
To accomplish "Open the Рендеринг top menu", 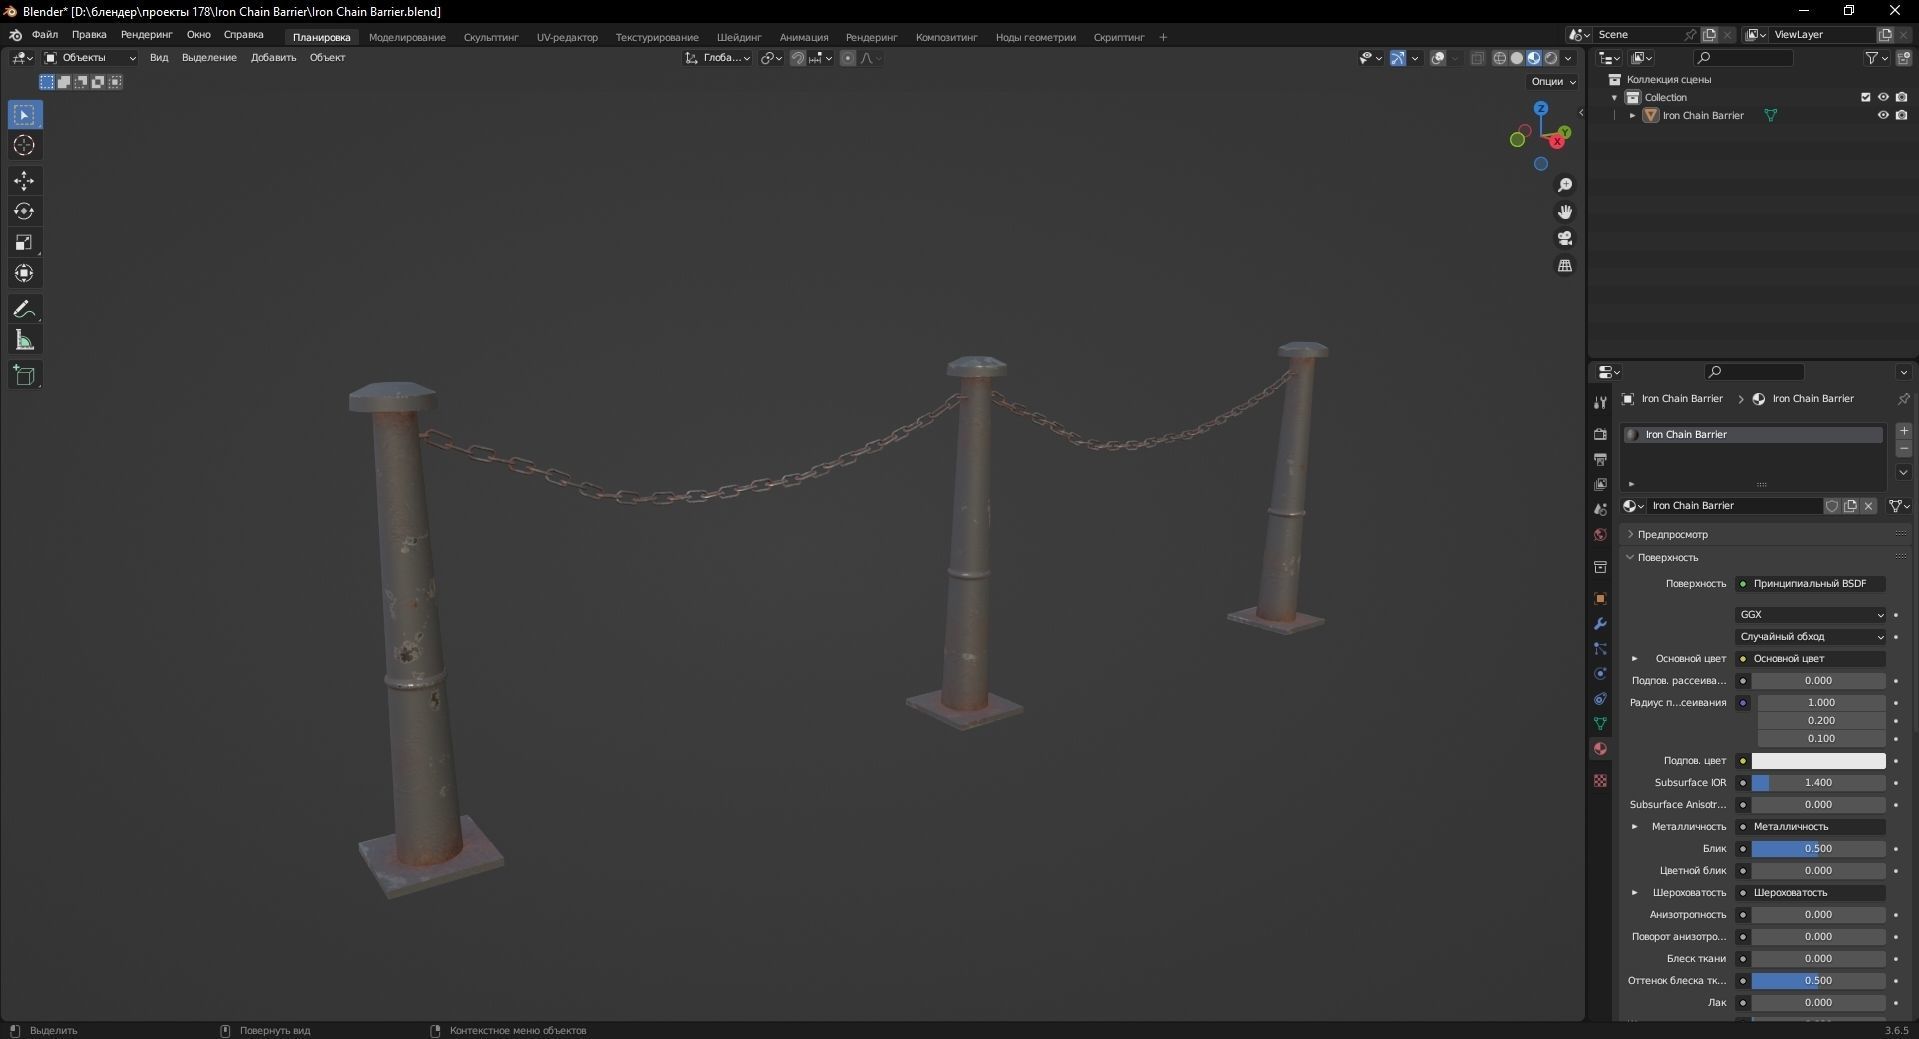I will tap(146, 35).
